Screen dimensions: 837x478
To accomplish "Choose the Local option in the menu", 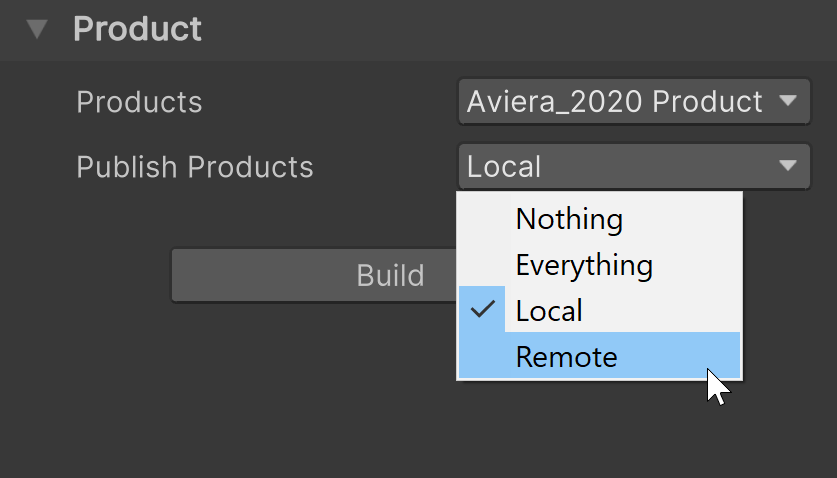I will pos(549,311).
